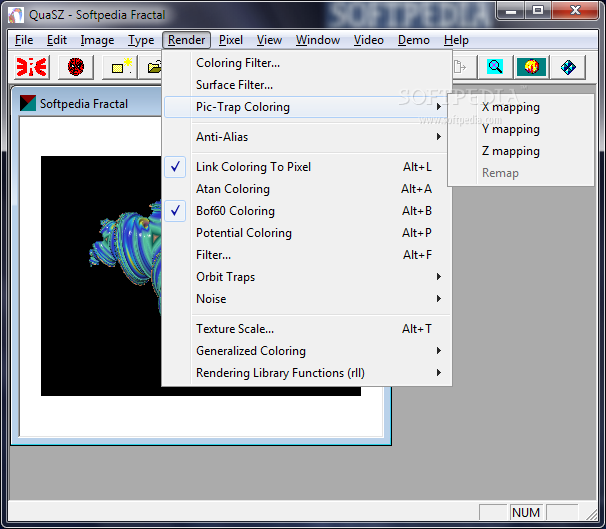Minimize the QuaSZ window
The width and height of the screenshot is (606, 529).
click(511, 11)
